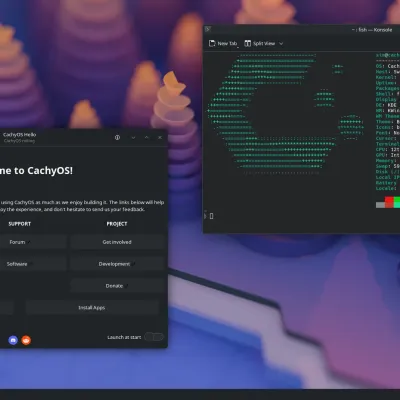Screen dimensions: 400x400
Task: Expand the Split View dropdown arrow in Konsole
Action: (281, 43)
